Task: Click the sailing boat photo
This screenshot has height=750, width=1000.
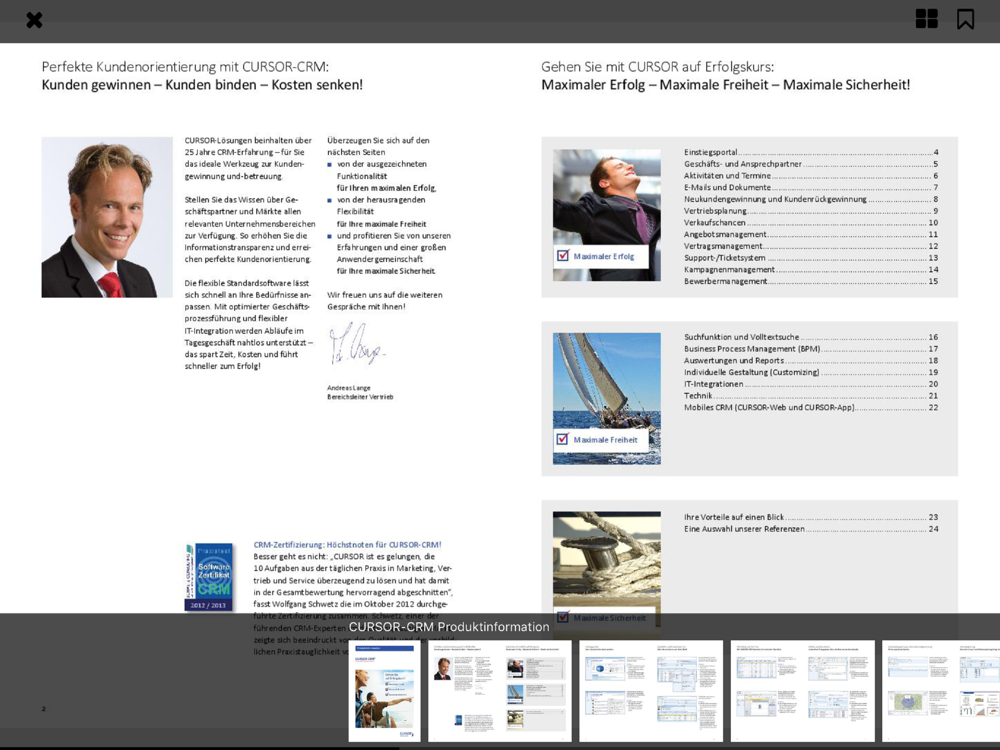Action: 607,399
